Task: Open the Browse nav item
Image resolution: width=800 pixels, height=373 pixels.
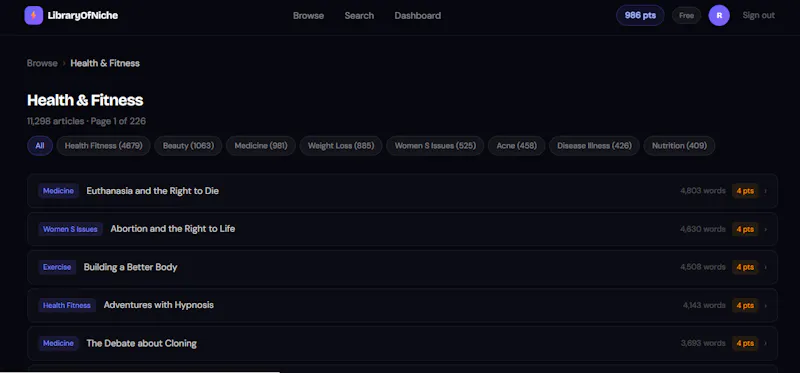Action: coord(308,15)
